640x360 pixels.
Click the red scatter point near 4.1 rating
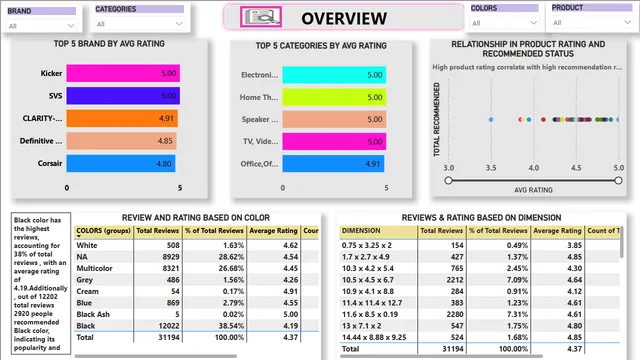coord(543,120)
